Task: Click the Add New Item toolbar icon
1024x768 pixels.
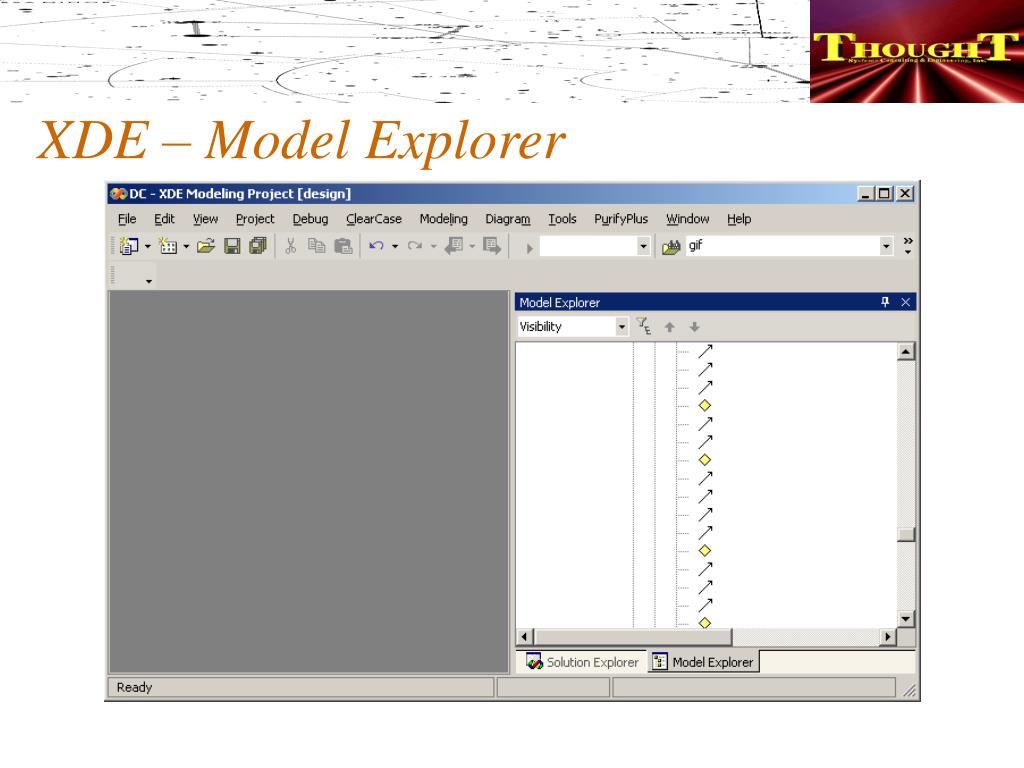Action: (168, 246)
